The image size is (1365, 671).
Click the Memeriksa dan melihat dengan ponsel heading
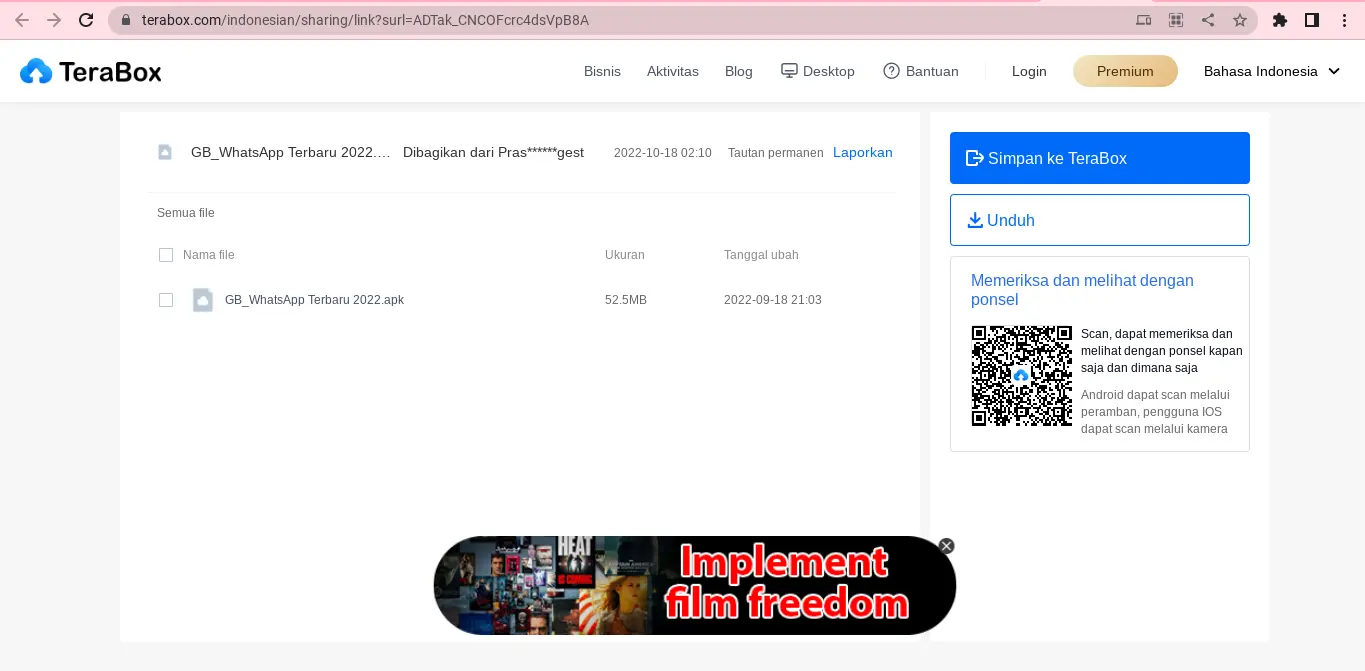1082,290
